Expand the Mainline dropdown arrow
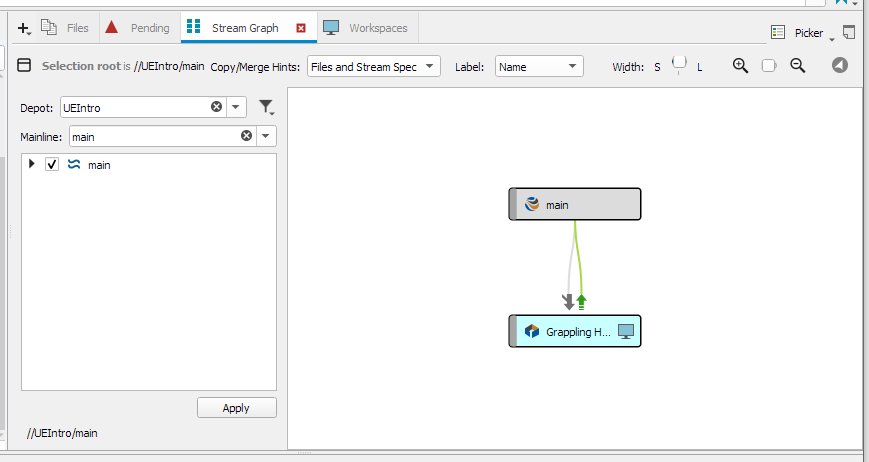The height and width of the screenshot is (462, 869). 266,136
